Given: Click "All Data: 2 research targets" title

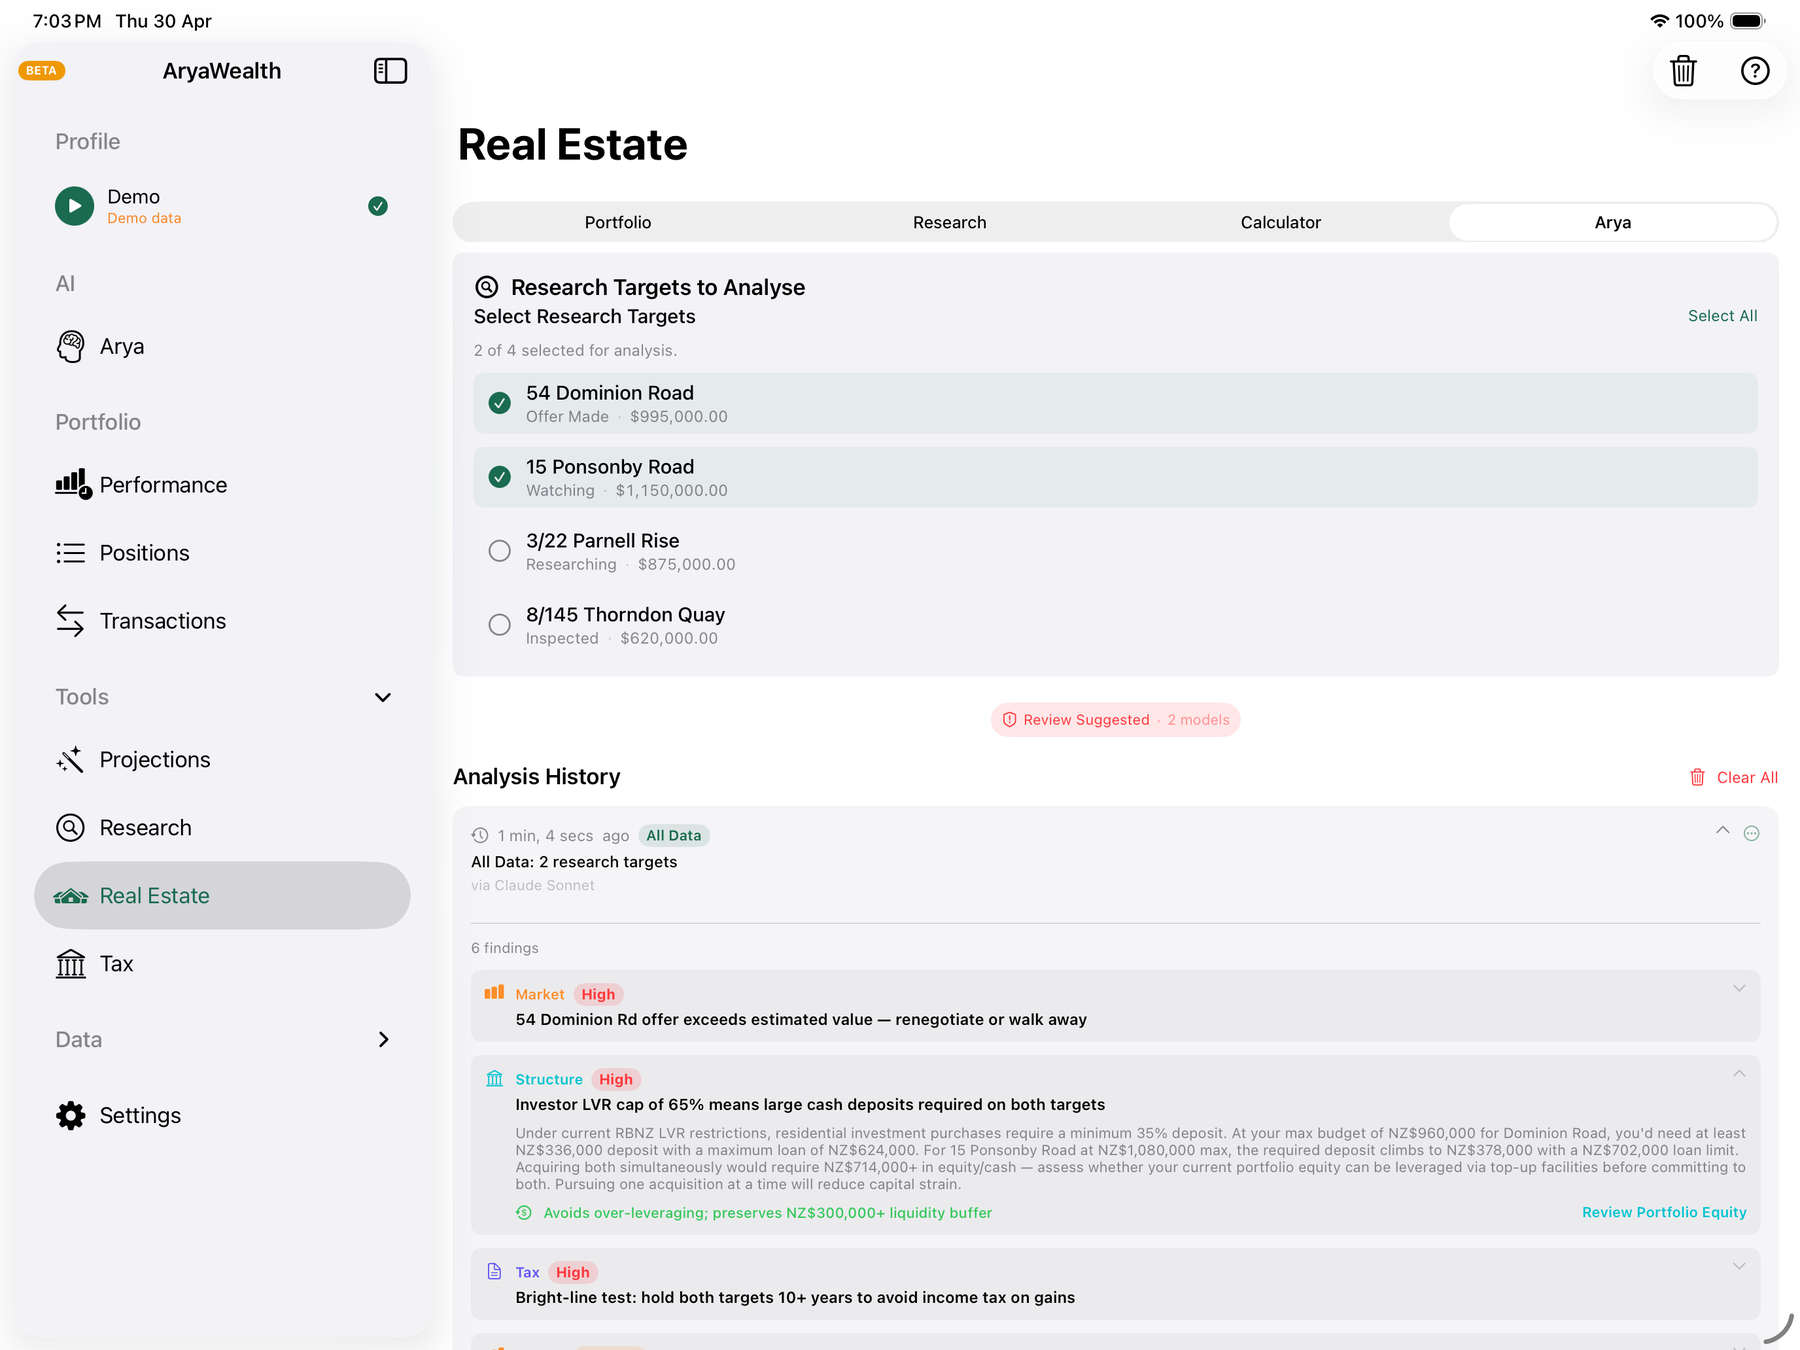Looking at the screenshot, I should point(574,862).
